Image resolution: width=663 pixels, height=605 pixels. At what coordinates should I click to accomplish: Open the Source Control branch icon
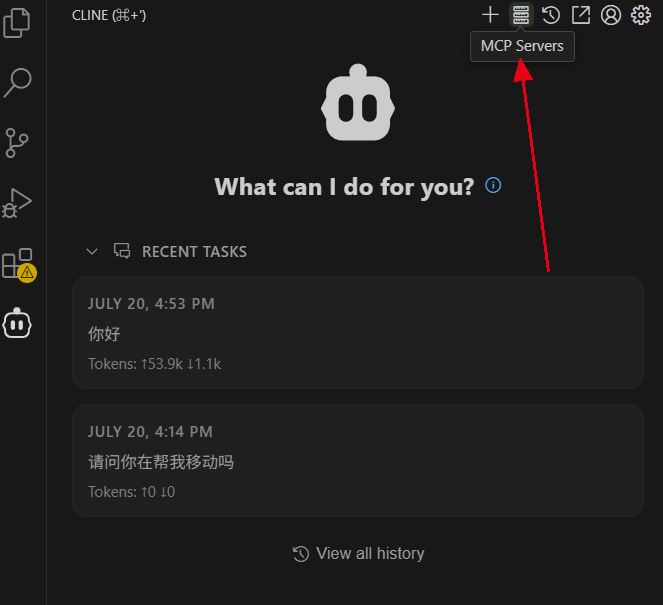(x=16, y=143)
